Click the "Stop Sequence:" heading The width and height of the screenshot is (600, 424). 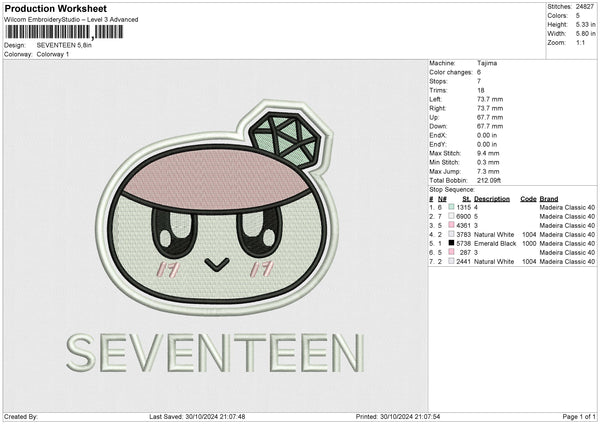pyautogui.click(x=452, y=190)
